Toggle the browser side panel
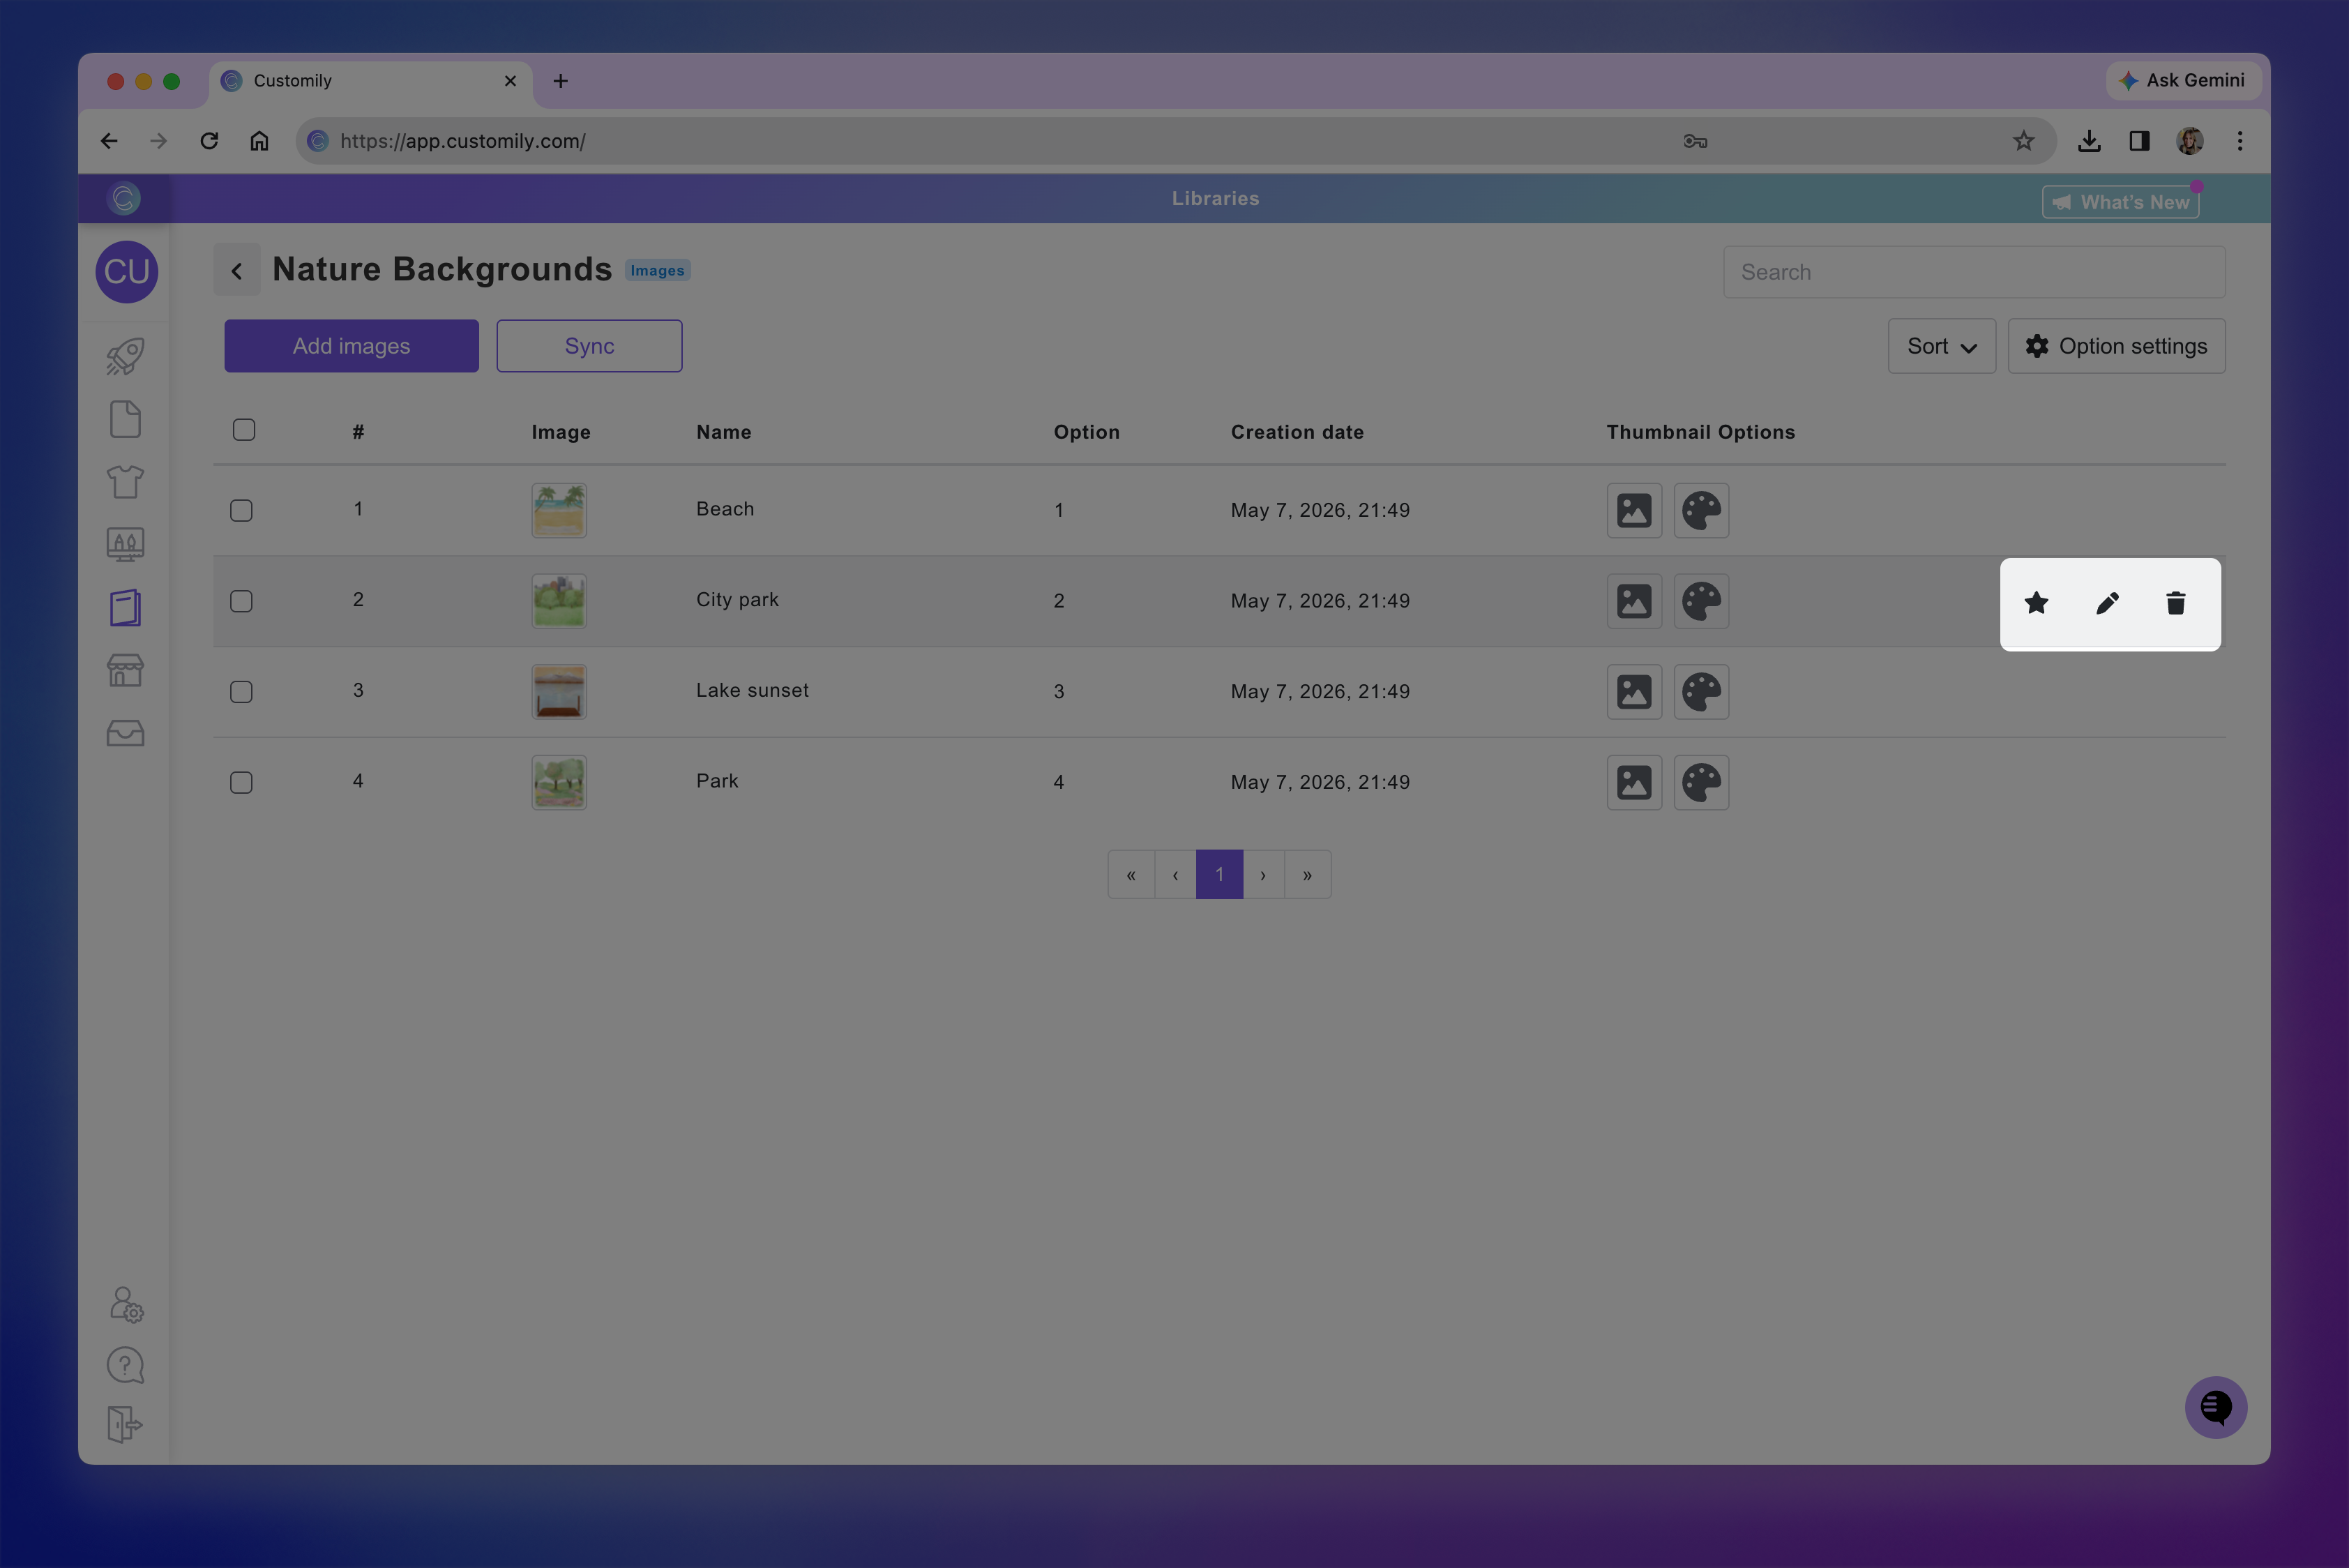Image resolution: width=2349 pixels, height=1568 pixels. coord(2139,141)
